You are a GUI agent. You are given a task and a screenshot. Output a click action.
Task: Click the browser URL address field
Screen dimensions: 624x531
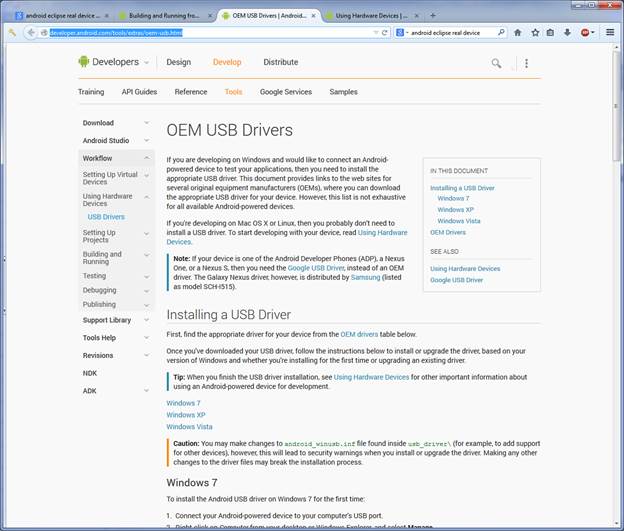pyautogui.click(x=211, y=33)
